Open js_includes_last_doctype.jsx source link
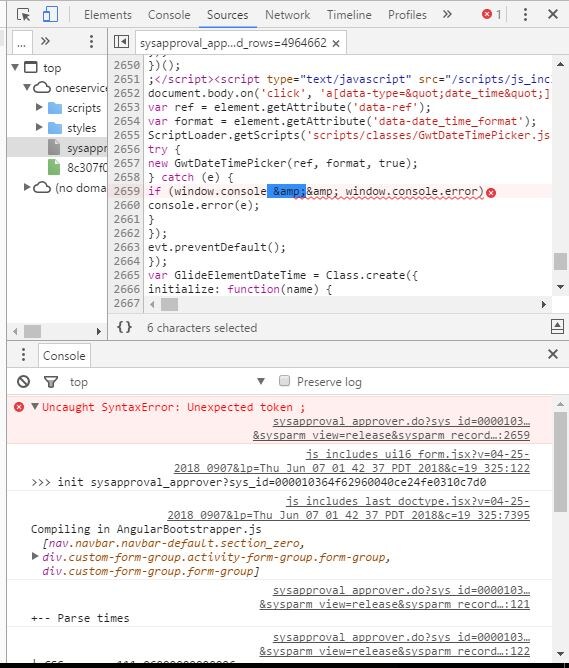 (348, 508)
